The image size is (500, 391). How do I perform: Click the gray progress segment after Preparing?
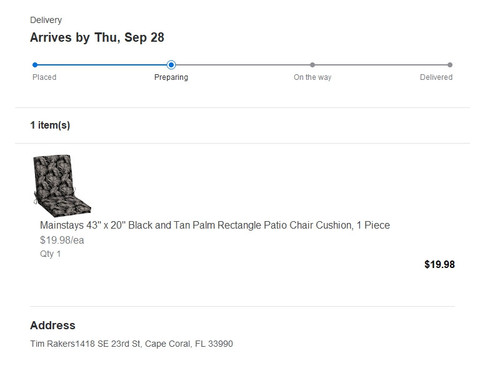coord(243,65)
